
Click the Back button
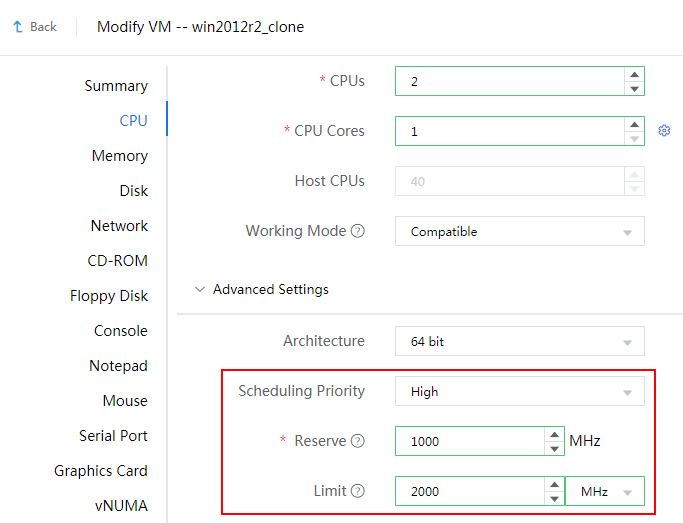pyautogui.click(x=35, y=27)
